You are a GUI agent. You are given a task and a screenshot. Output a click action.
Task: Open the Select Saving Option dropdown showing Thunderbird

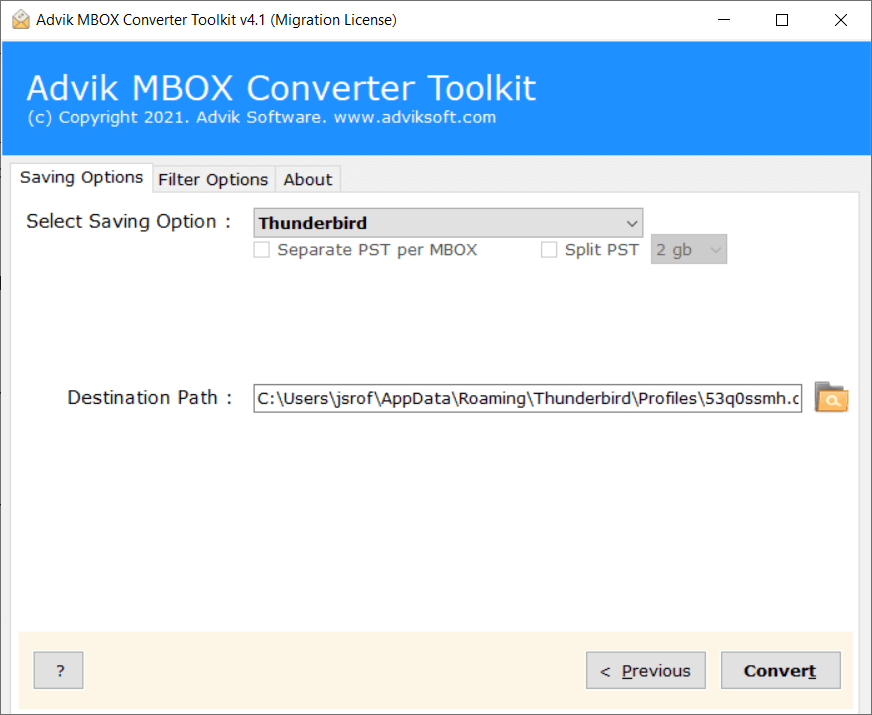pyautogui.click(x=448, y=223)
